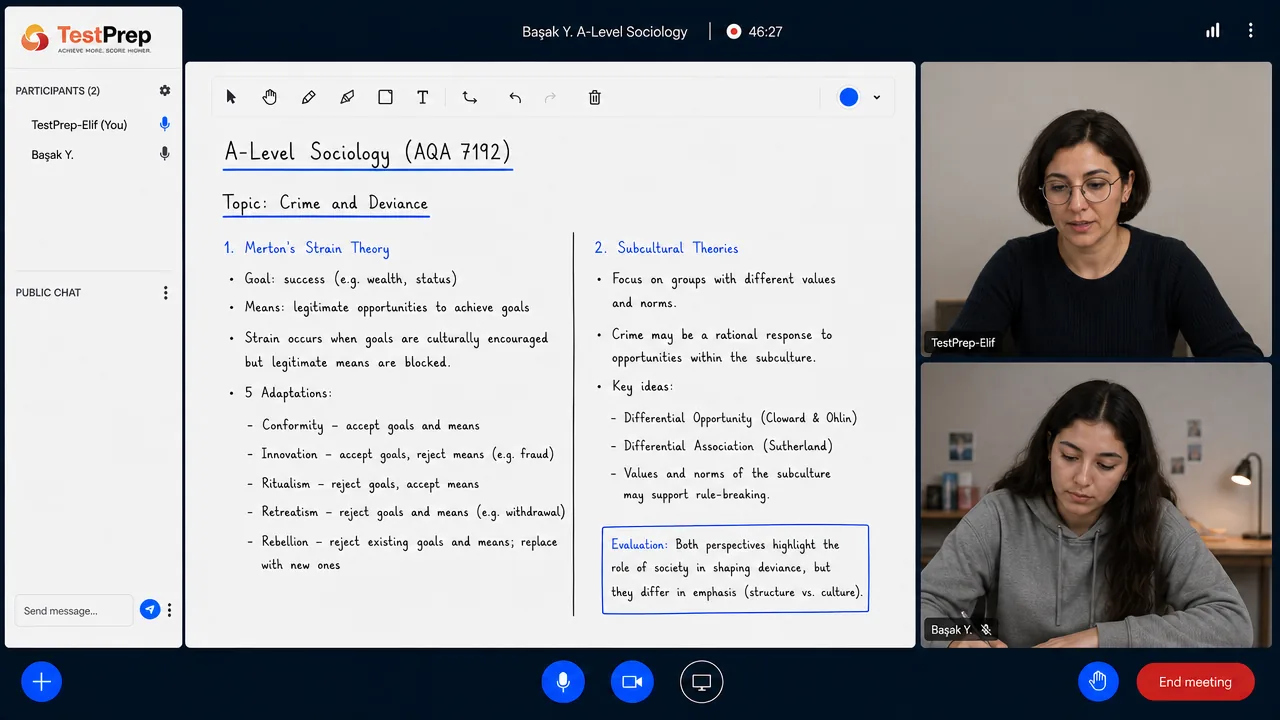End the meeting
Image resolution: width=1280 pixels, height=720 pixels.
pyautogui.click(x=1195, y=682)
